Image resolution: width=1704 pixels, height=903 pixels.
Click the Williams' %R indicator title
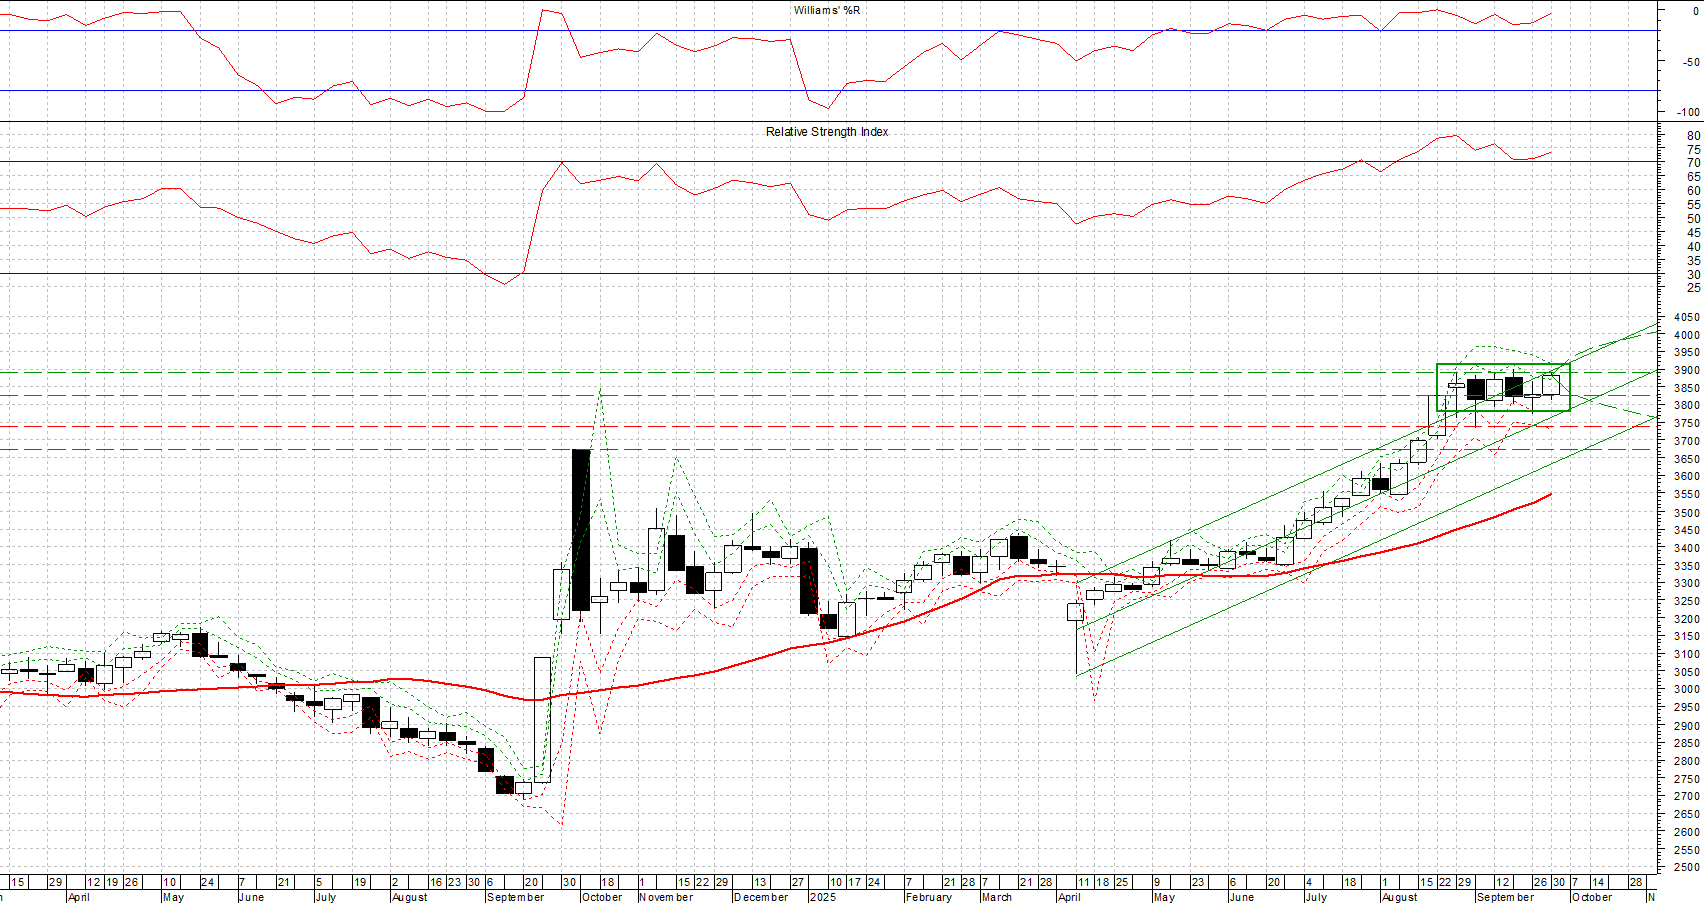[826, 10]
